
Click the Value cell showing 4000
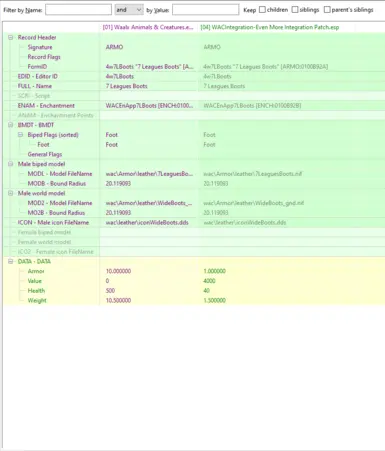209,281
